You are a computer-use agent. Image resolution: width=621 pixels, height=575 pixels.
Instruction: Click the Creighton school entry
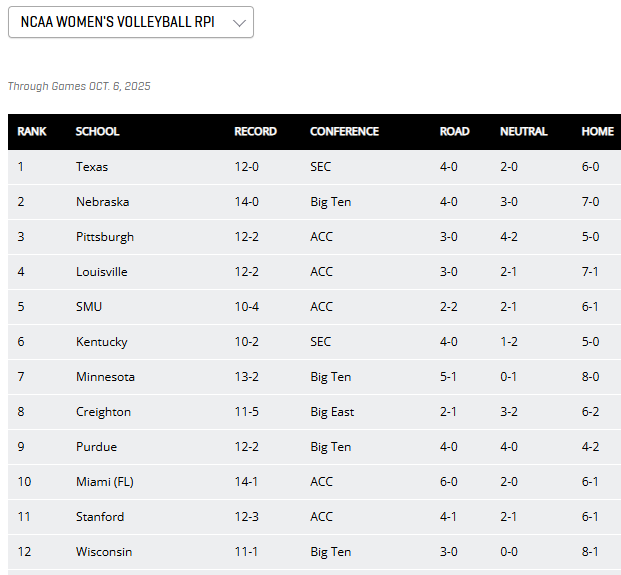point(103,412)
